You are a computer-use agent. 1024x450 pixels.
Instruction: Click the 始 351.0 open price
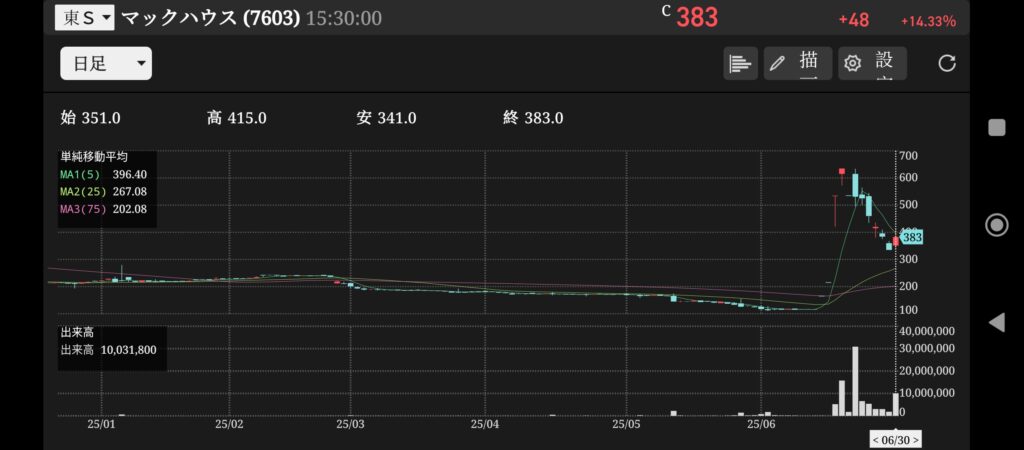pos(90,118)
